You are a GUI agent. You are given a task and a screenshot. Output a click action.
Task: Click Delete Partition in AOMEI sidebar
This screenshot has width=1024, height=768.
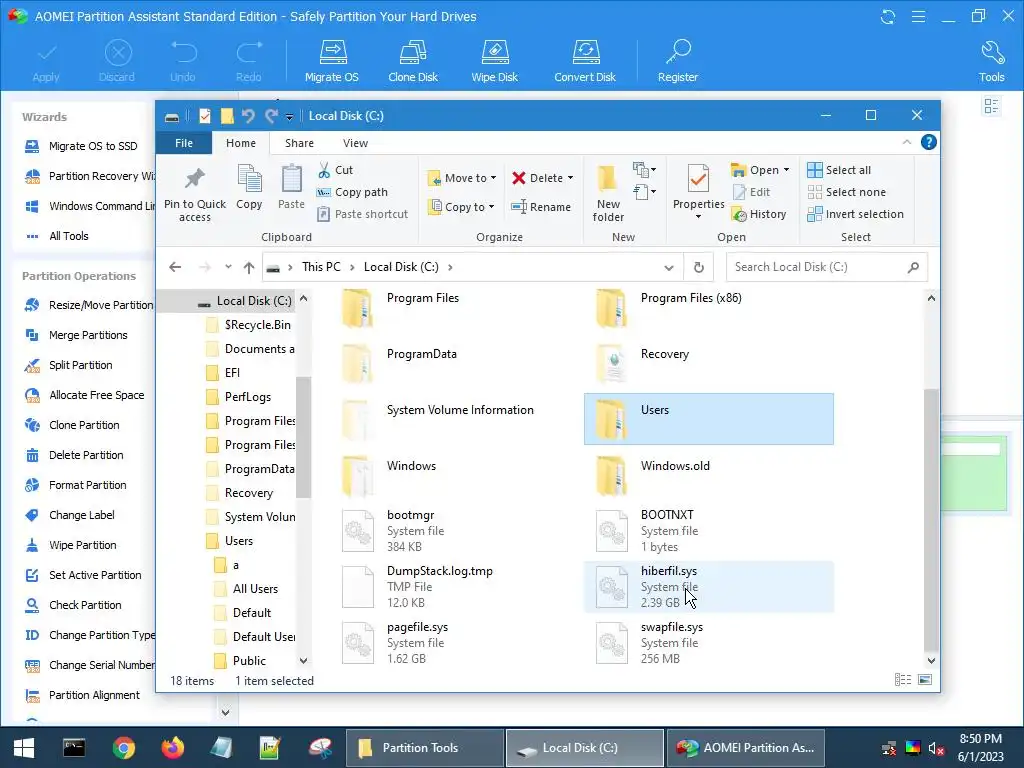(x=86, y=455)
